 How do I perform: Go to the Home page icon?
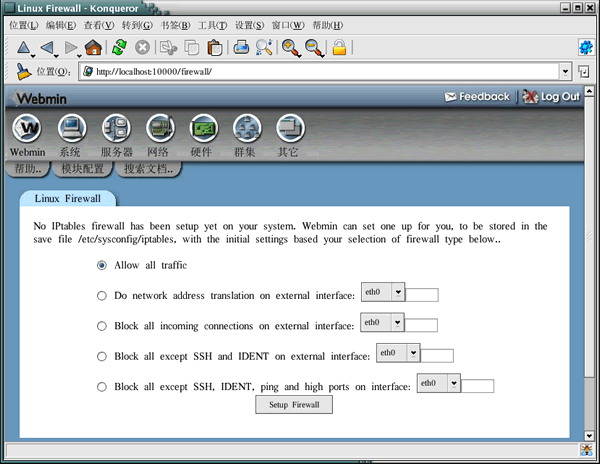click(93, 48)
